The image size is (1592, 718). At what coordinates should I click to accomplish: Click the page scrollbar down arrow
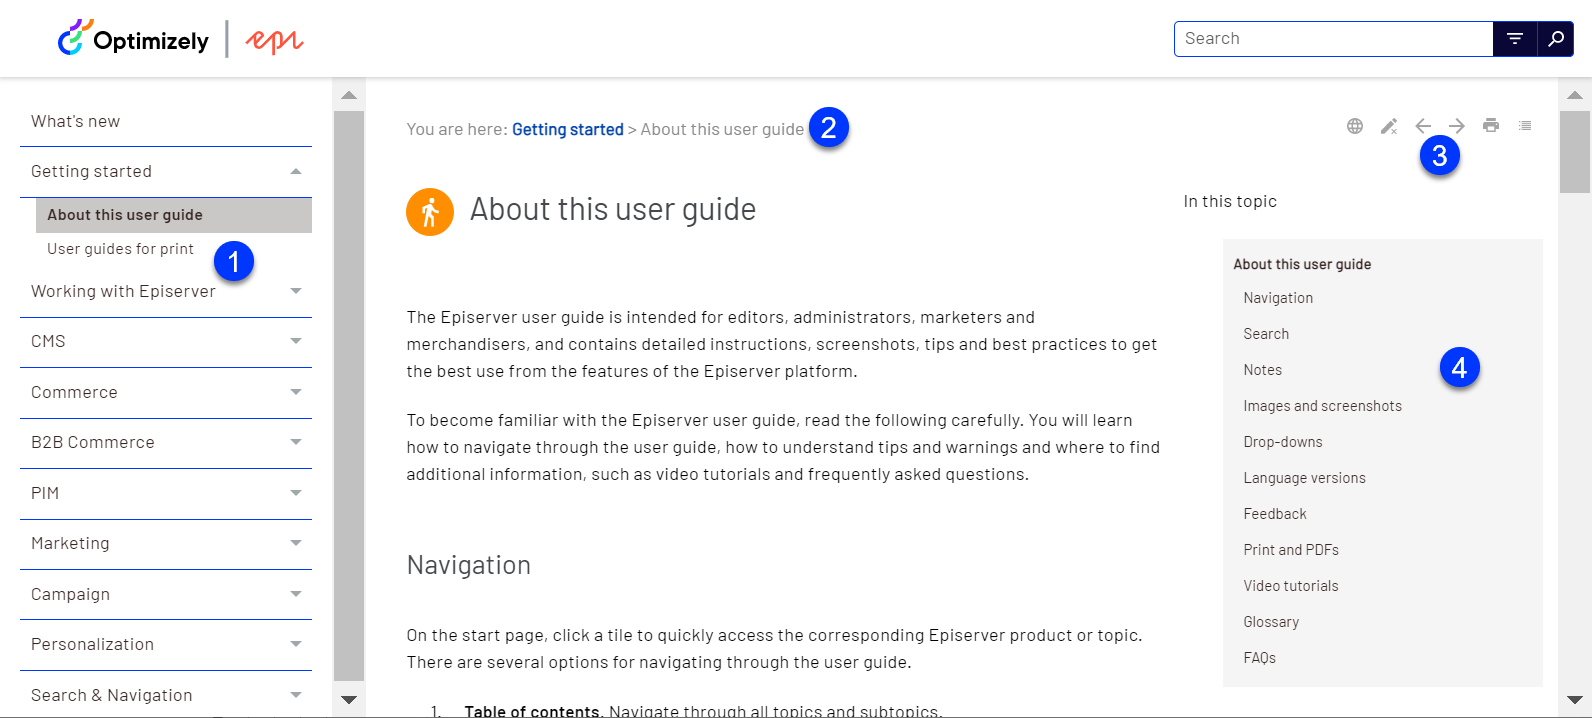(x=1575, y=700)
